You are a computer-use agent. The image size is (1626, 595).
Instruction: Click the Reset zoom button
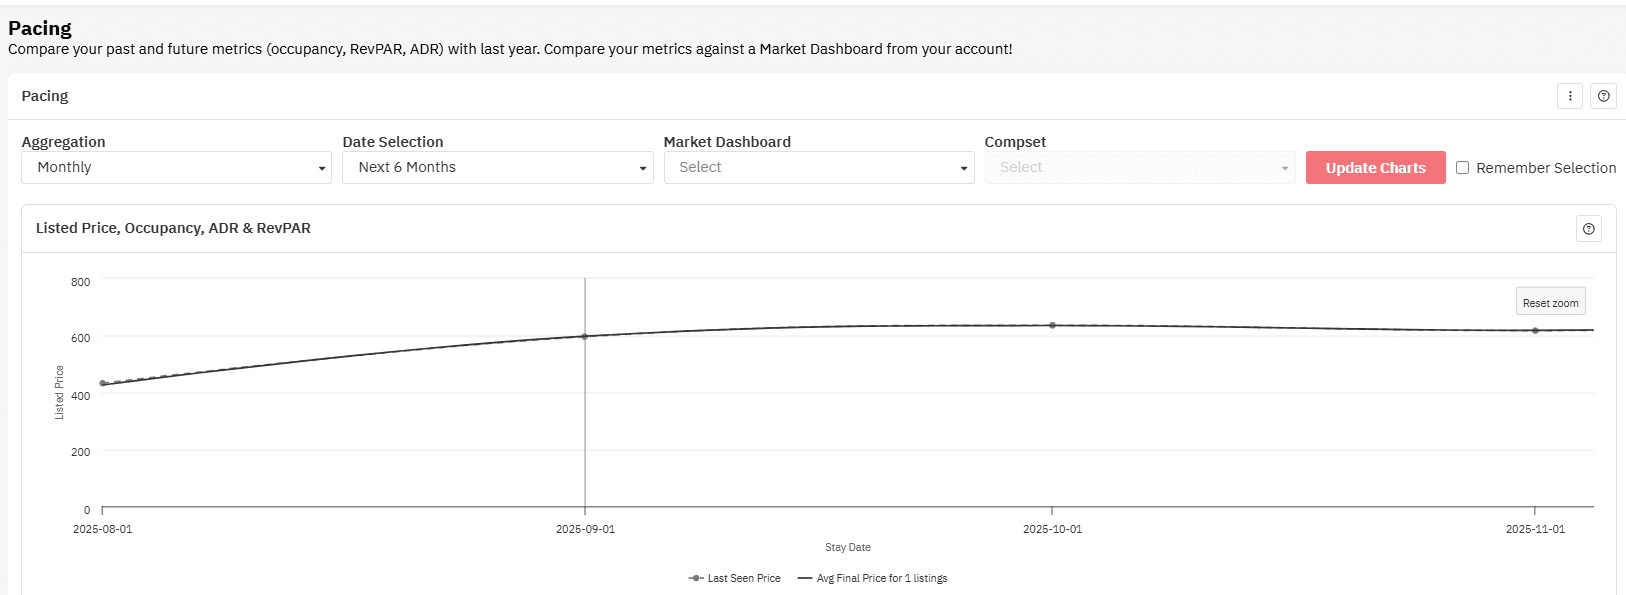[1550, 302]
